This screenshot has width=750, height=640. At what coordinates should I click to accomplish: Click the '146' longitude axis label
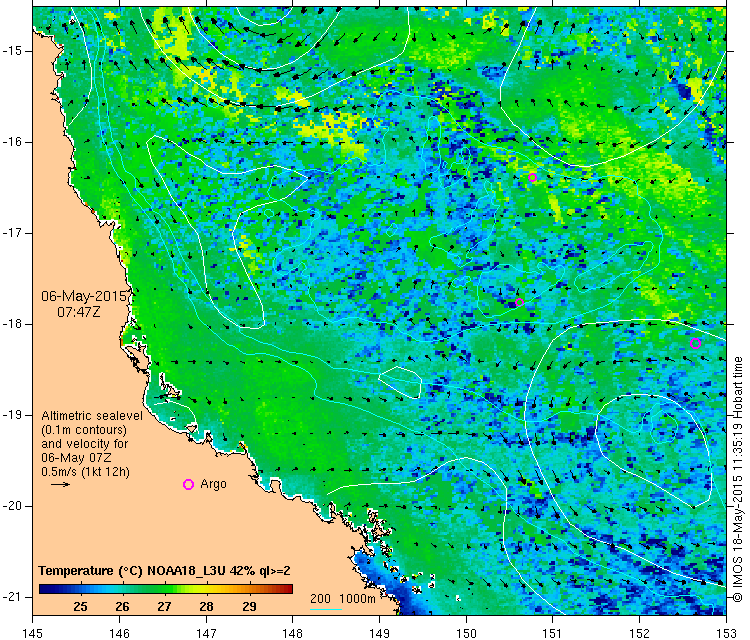[x=119, y=633]
